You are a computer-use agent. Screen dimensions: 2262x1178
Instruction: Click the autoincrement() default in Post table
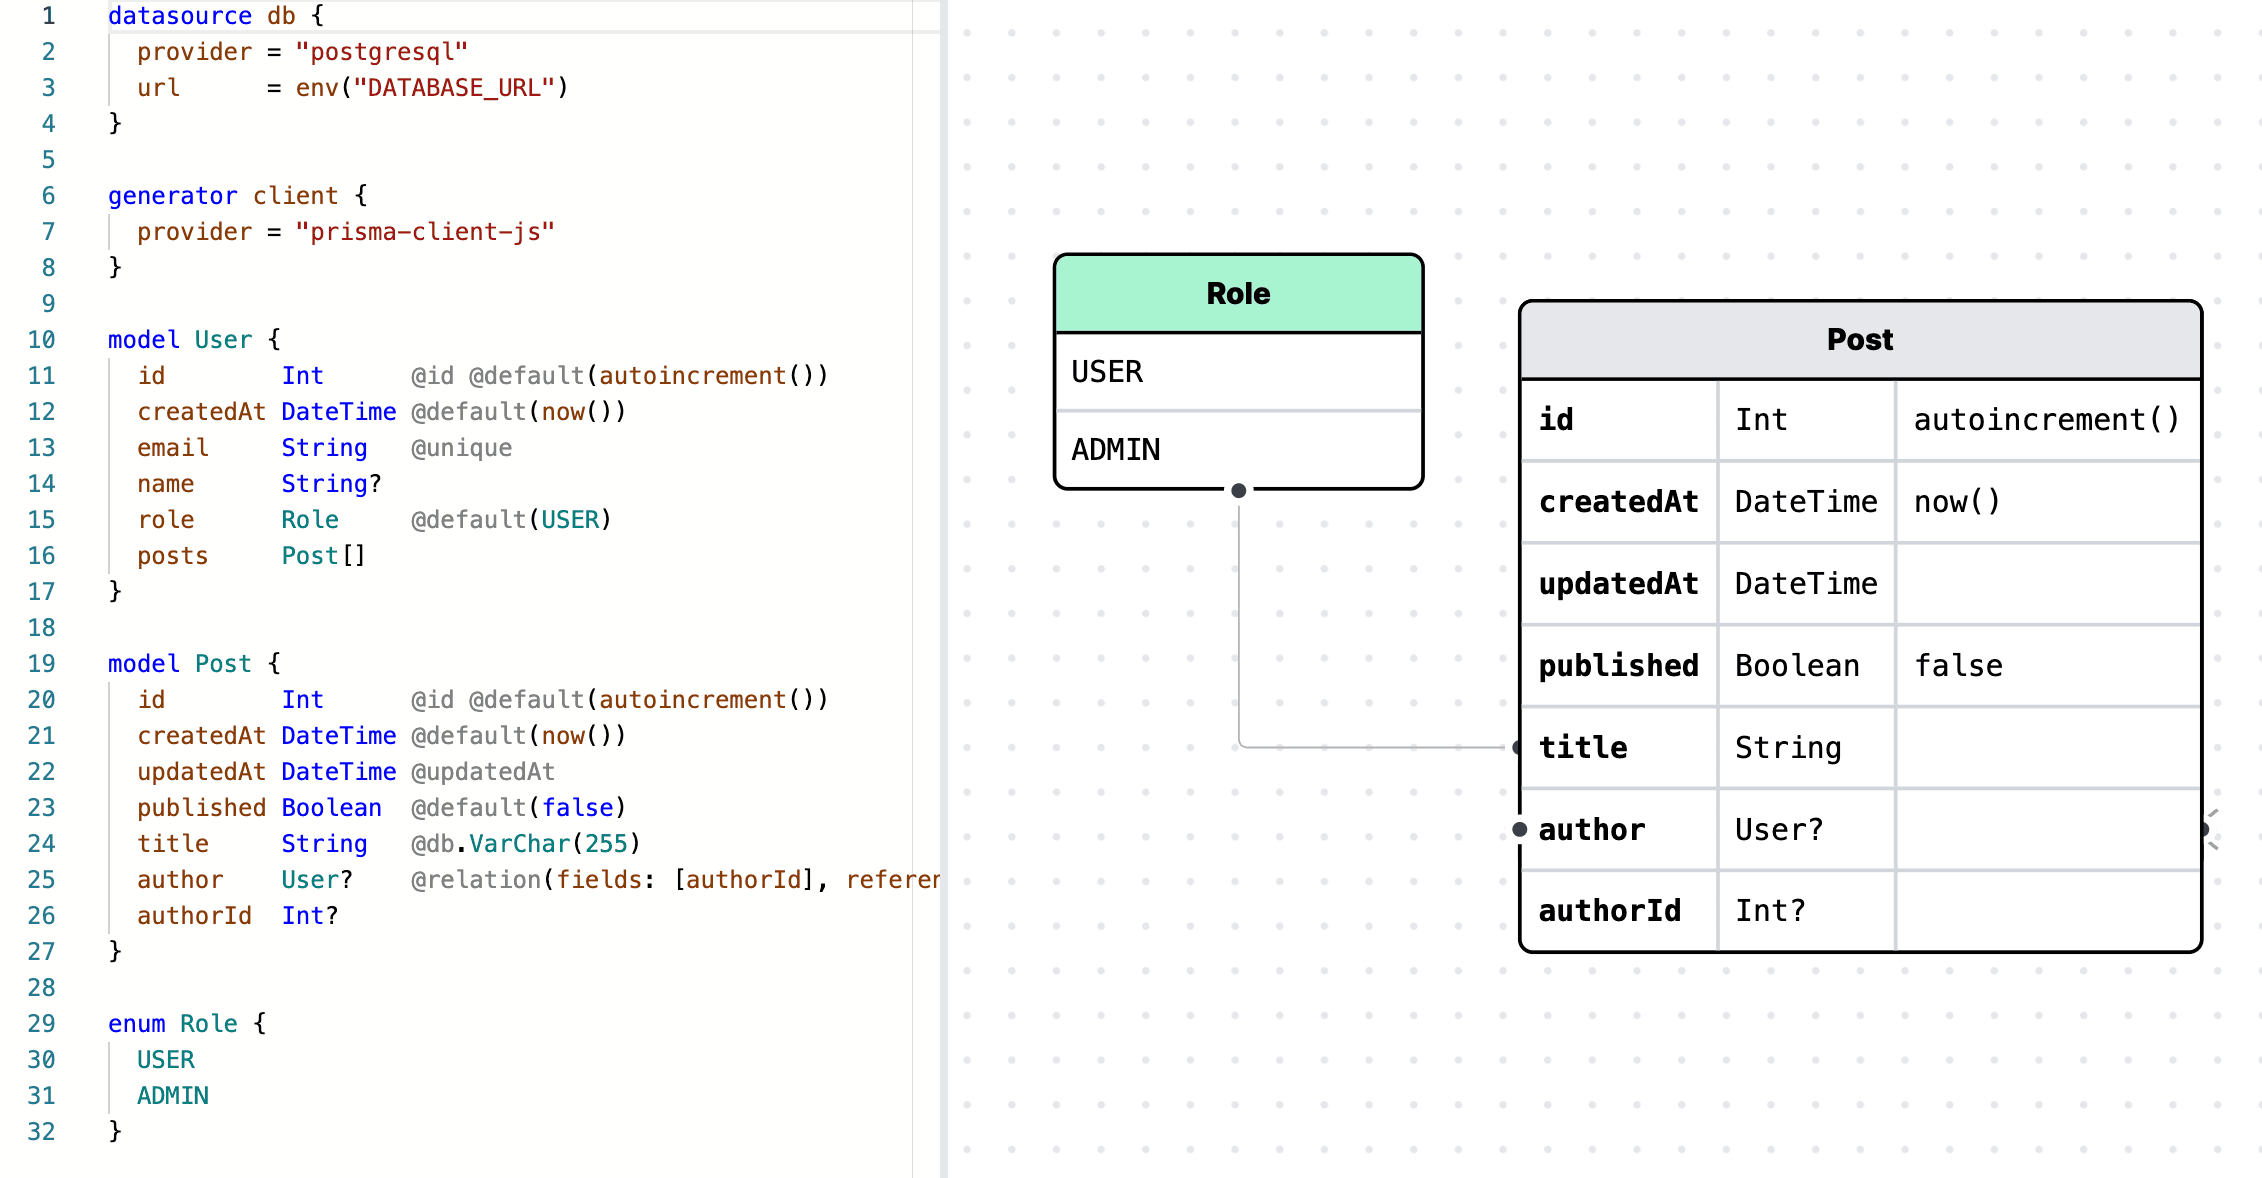pyautogui.click(x=2045, y=420)
